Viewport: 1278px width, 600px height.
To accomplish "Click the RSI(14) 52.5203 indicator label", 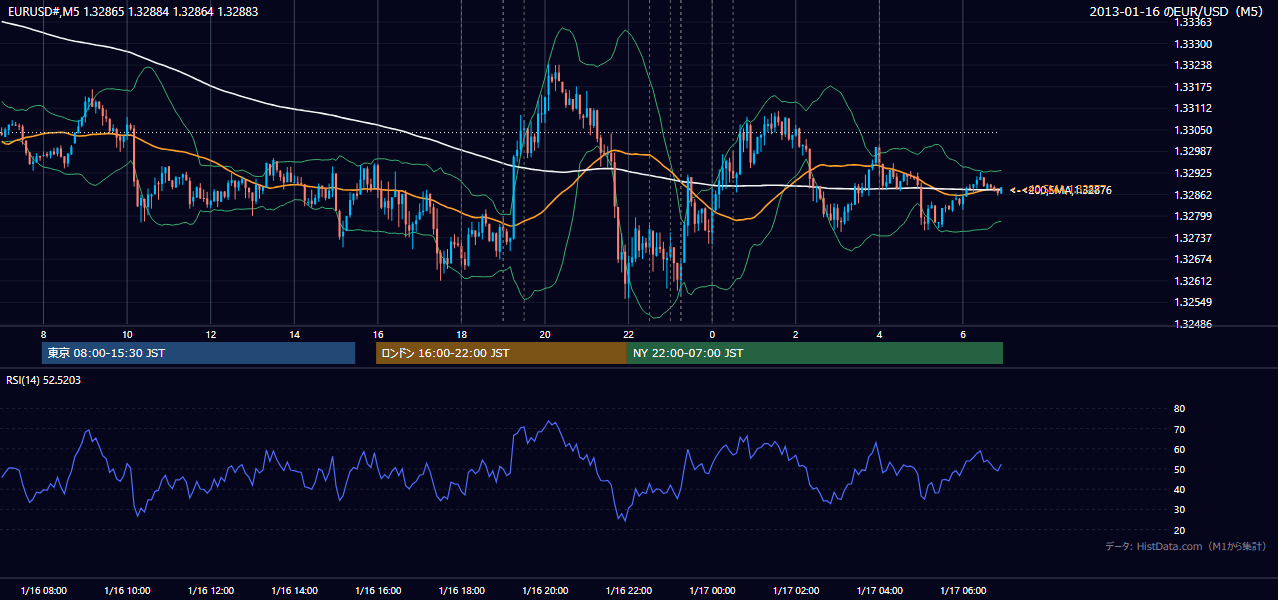I will pos(44,380).
